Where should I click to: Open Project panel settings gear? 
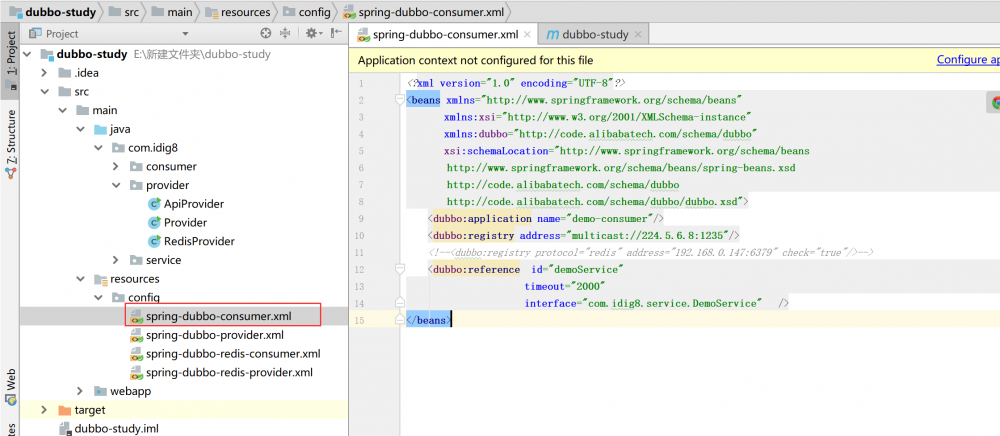pos(312,34)
